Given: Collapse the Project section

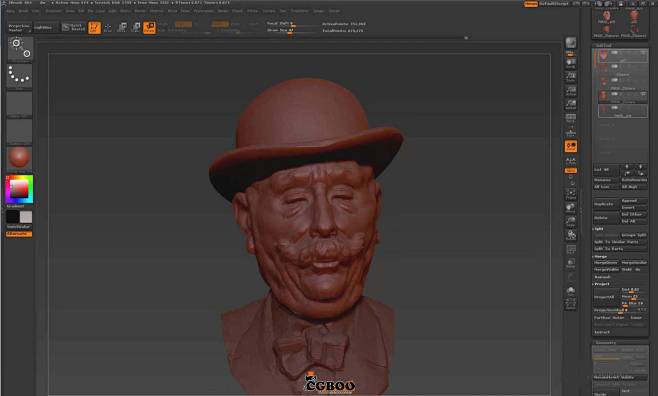Looking at the screenshot, I should pos(601,284).
